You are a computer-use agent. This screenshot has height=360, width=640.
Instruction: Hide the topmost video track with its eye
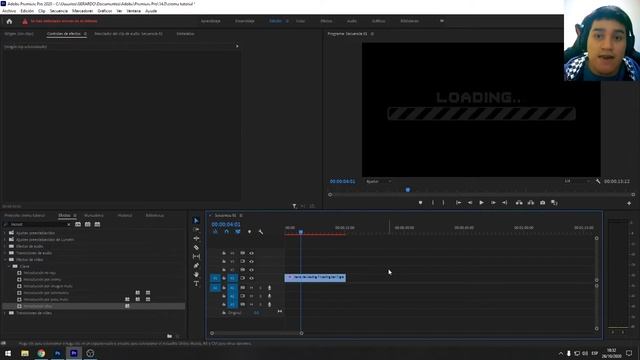251,253
